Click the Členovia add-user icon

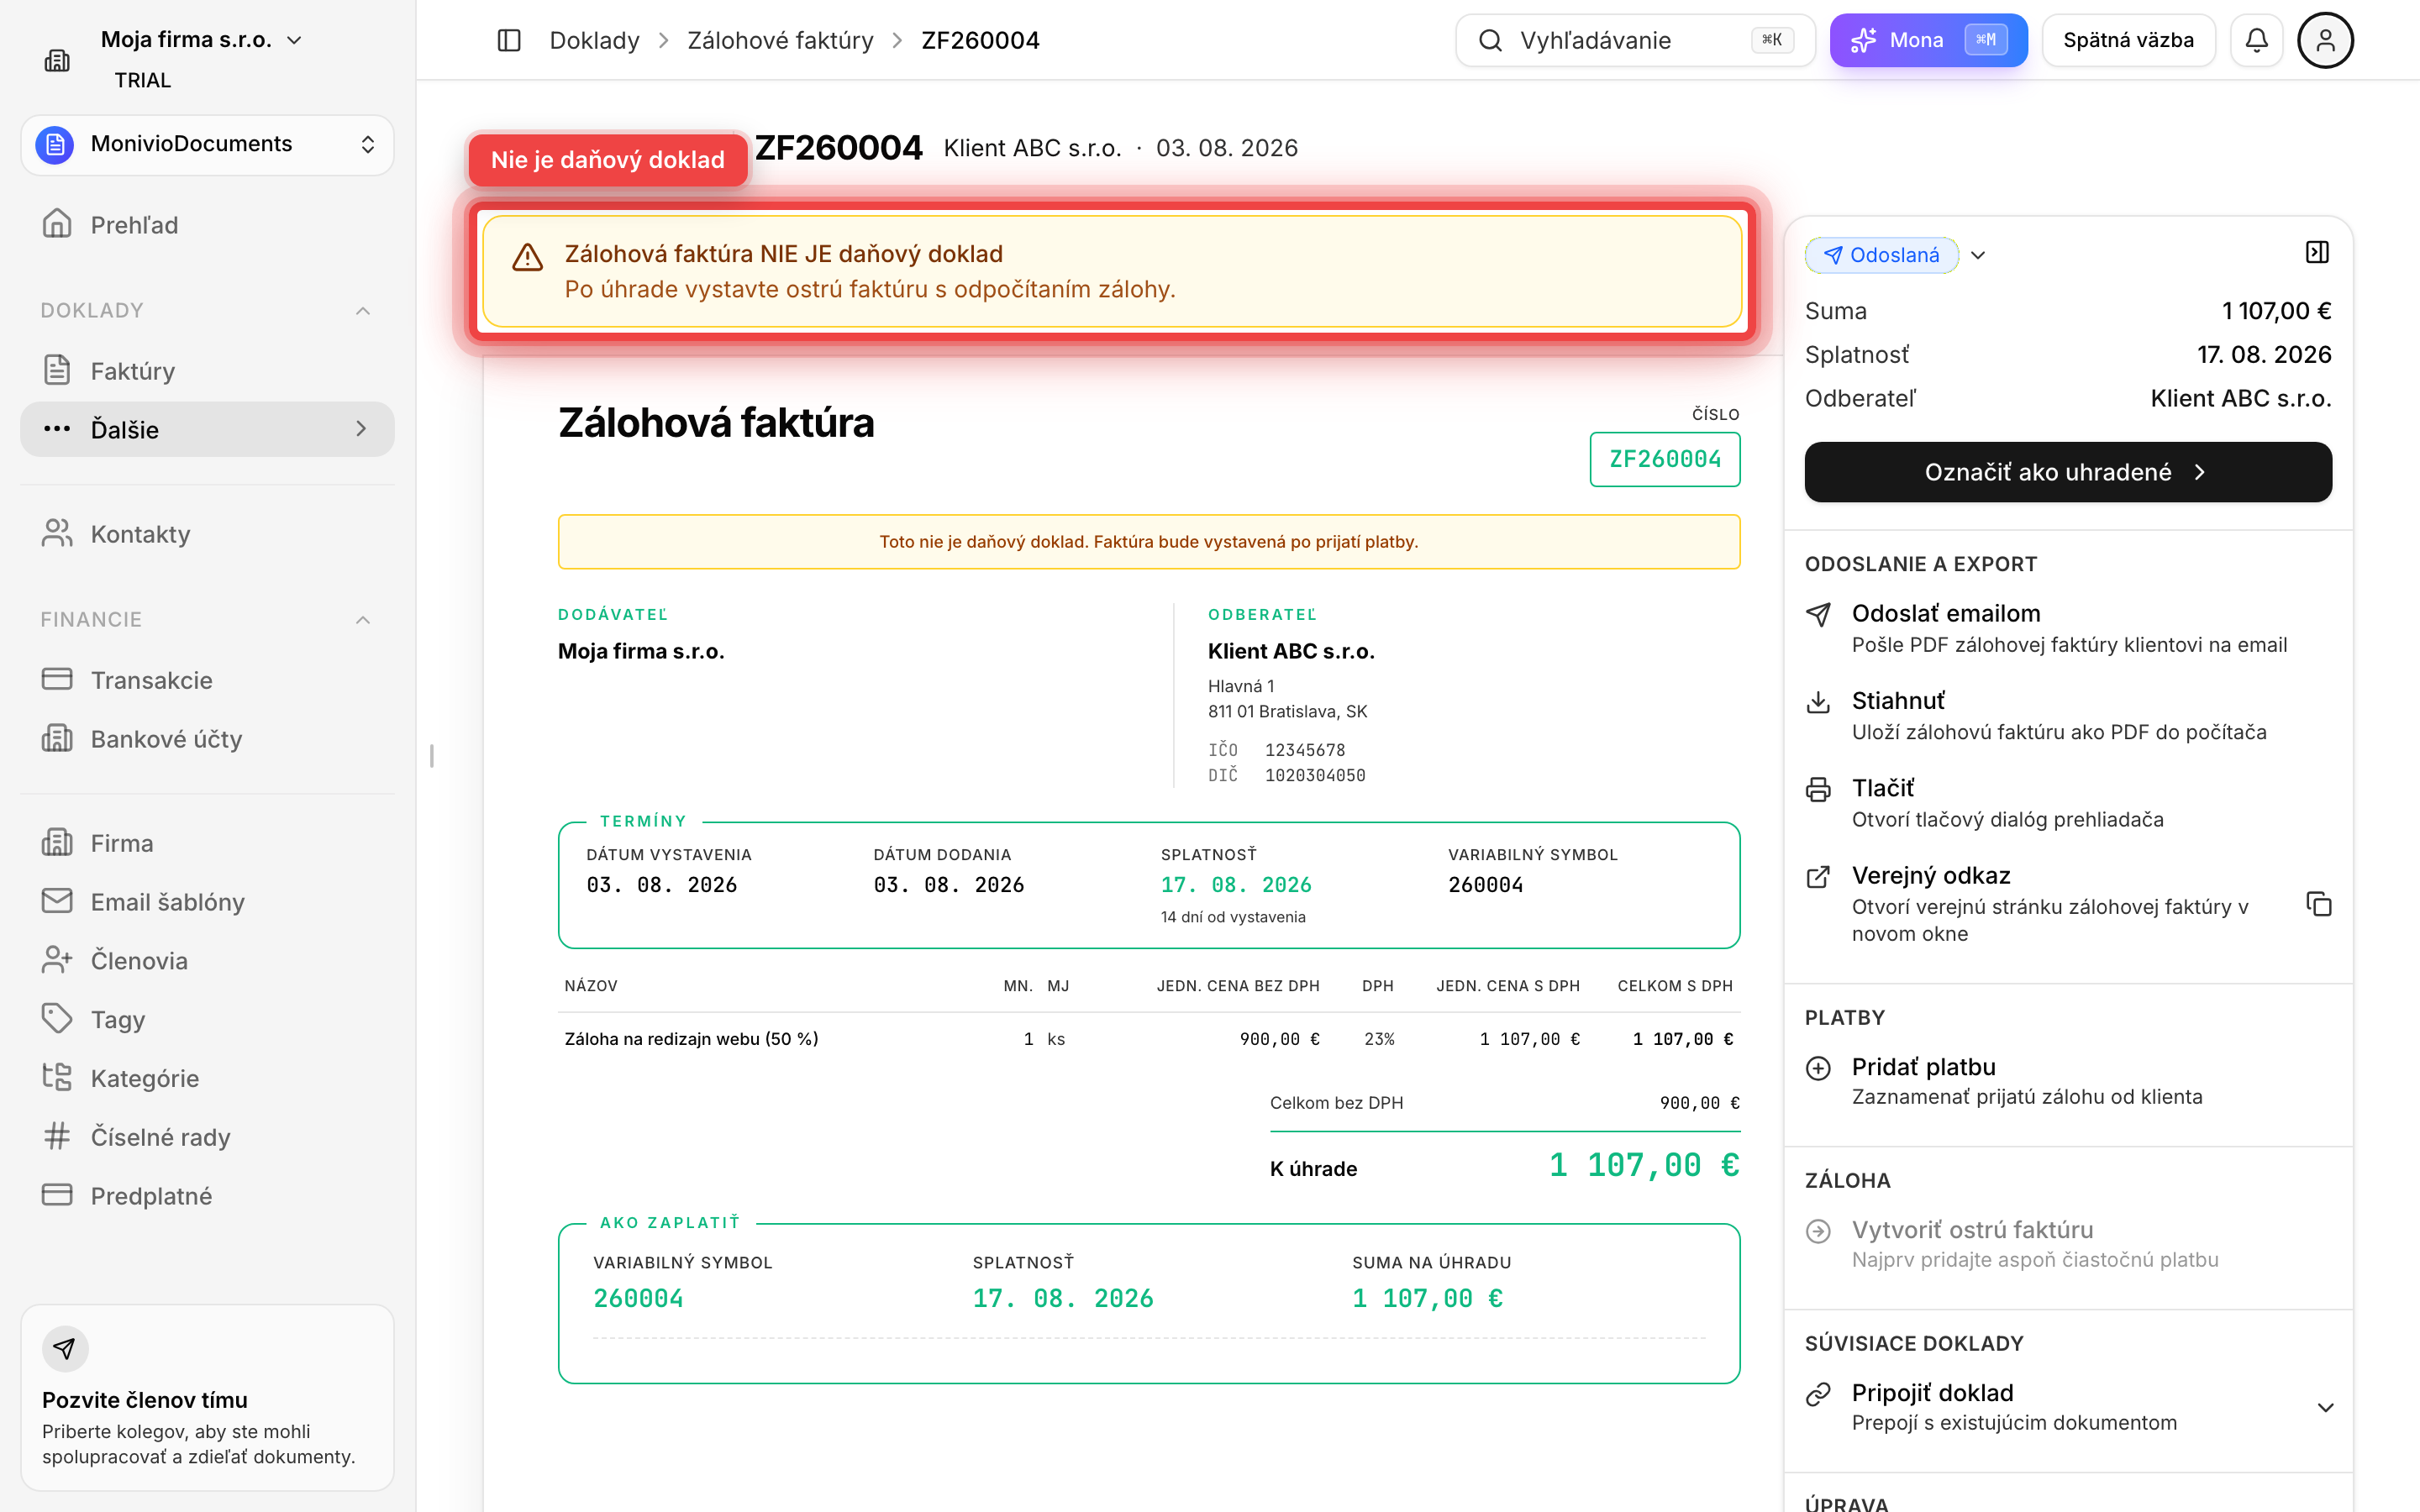click(x=57, y=960)
